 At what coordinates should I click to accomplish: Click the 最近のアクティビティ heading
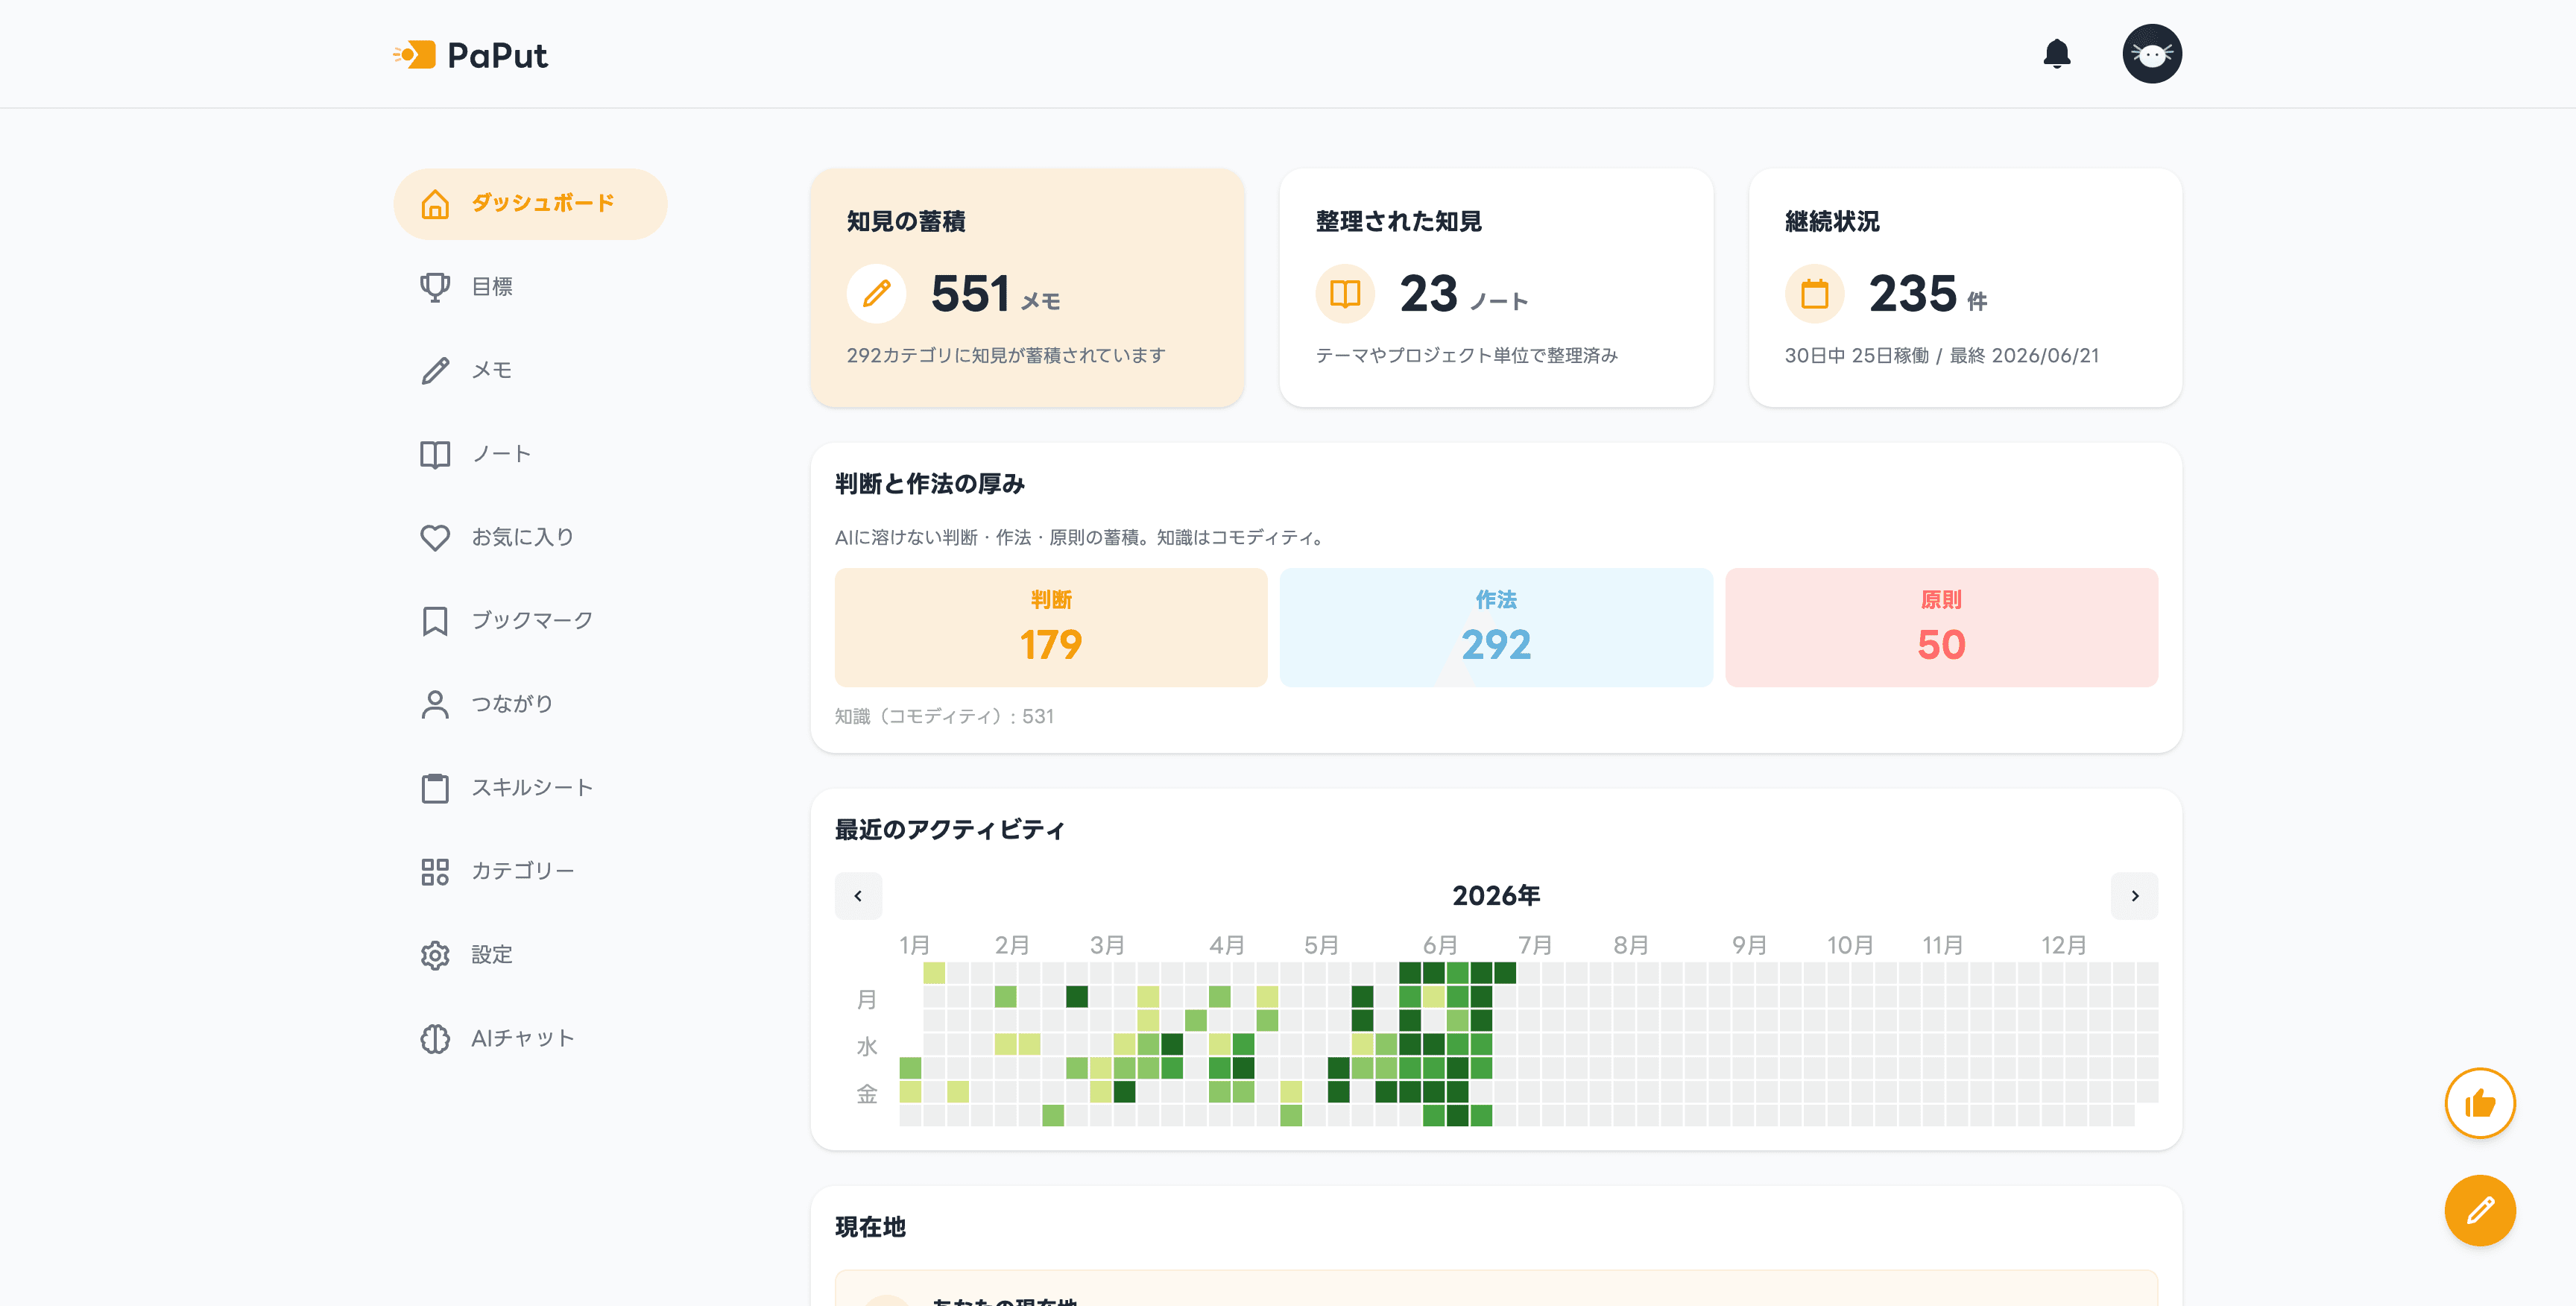click(x=949, y=830)
